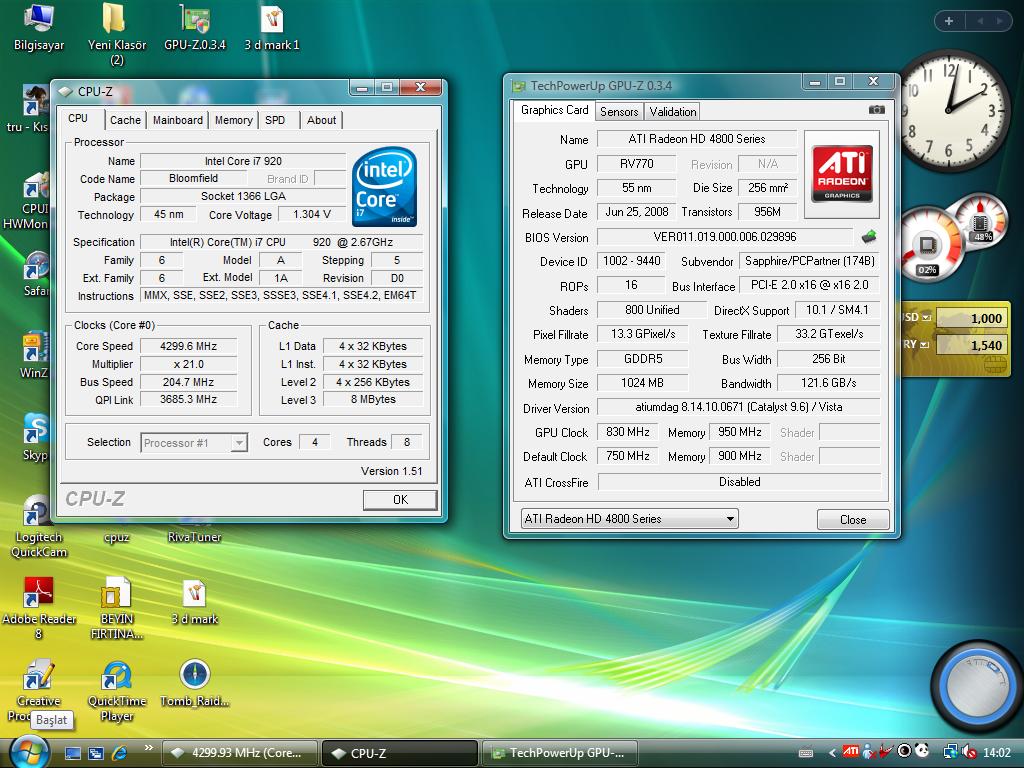Click the taskbar clock showing 14:02

(997, 752)
